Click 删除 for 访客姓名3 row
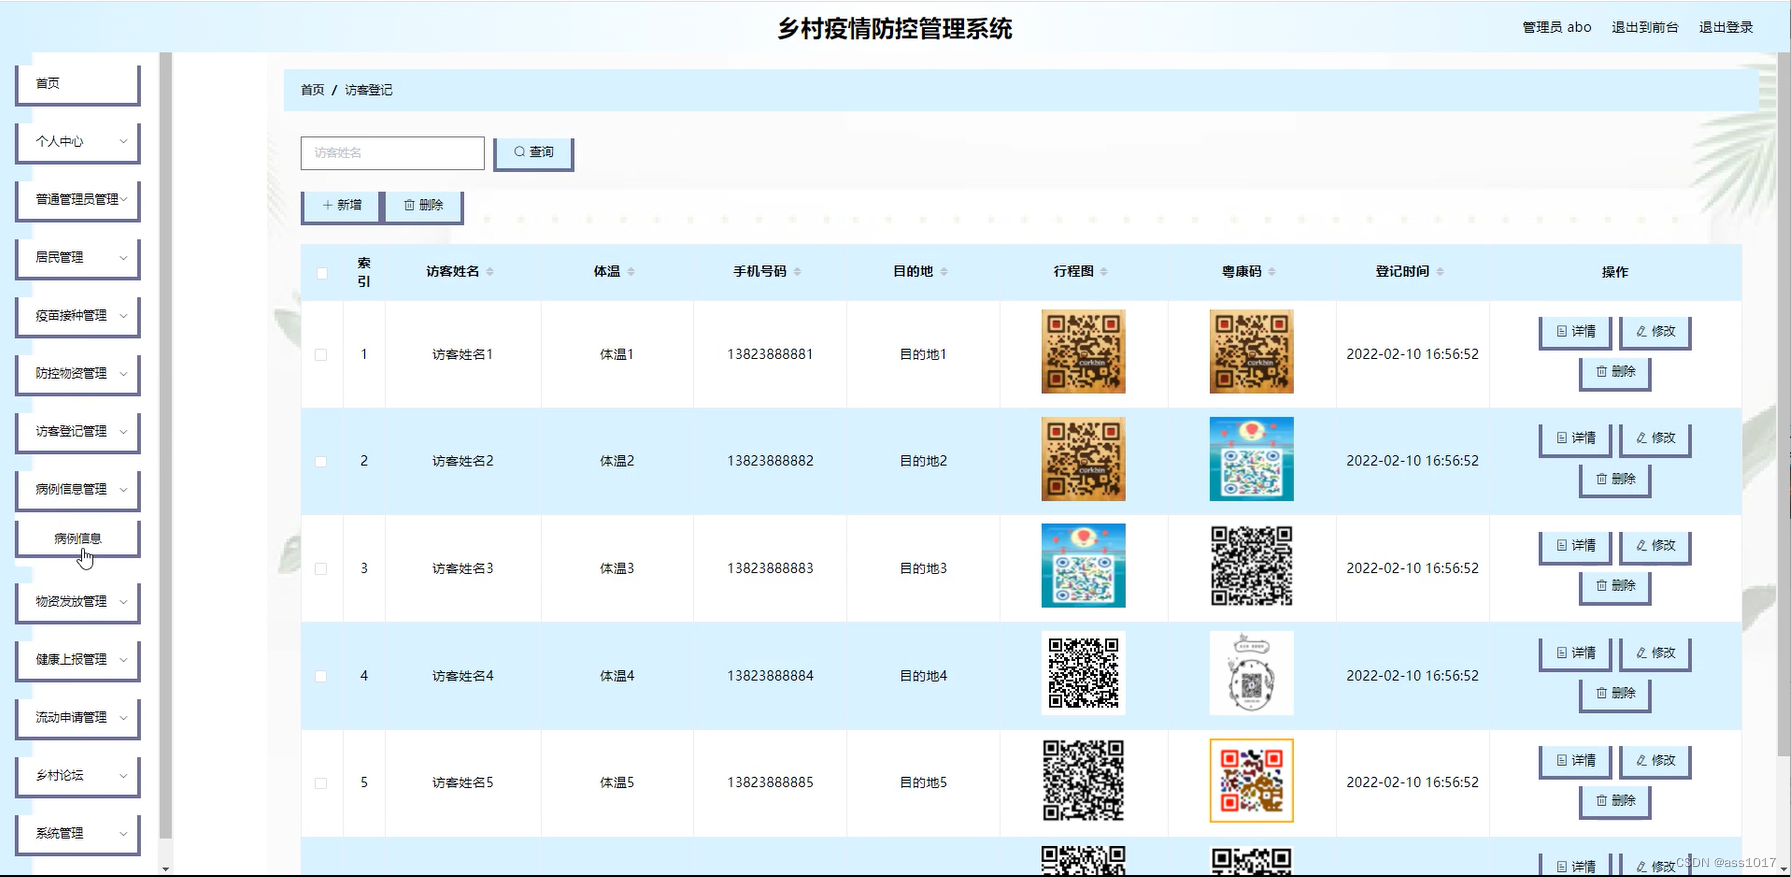 [x=1615, y=587]
